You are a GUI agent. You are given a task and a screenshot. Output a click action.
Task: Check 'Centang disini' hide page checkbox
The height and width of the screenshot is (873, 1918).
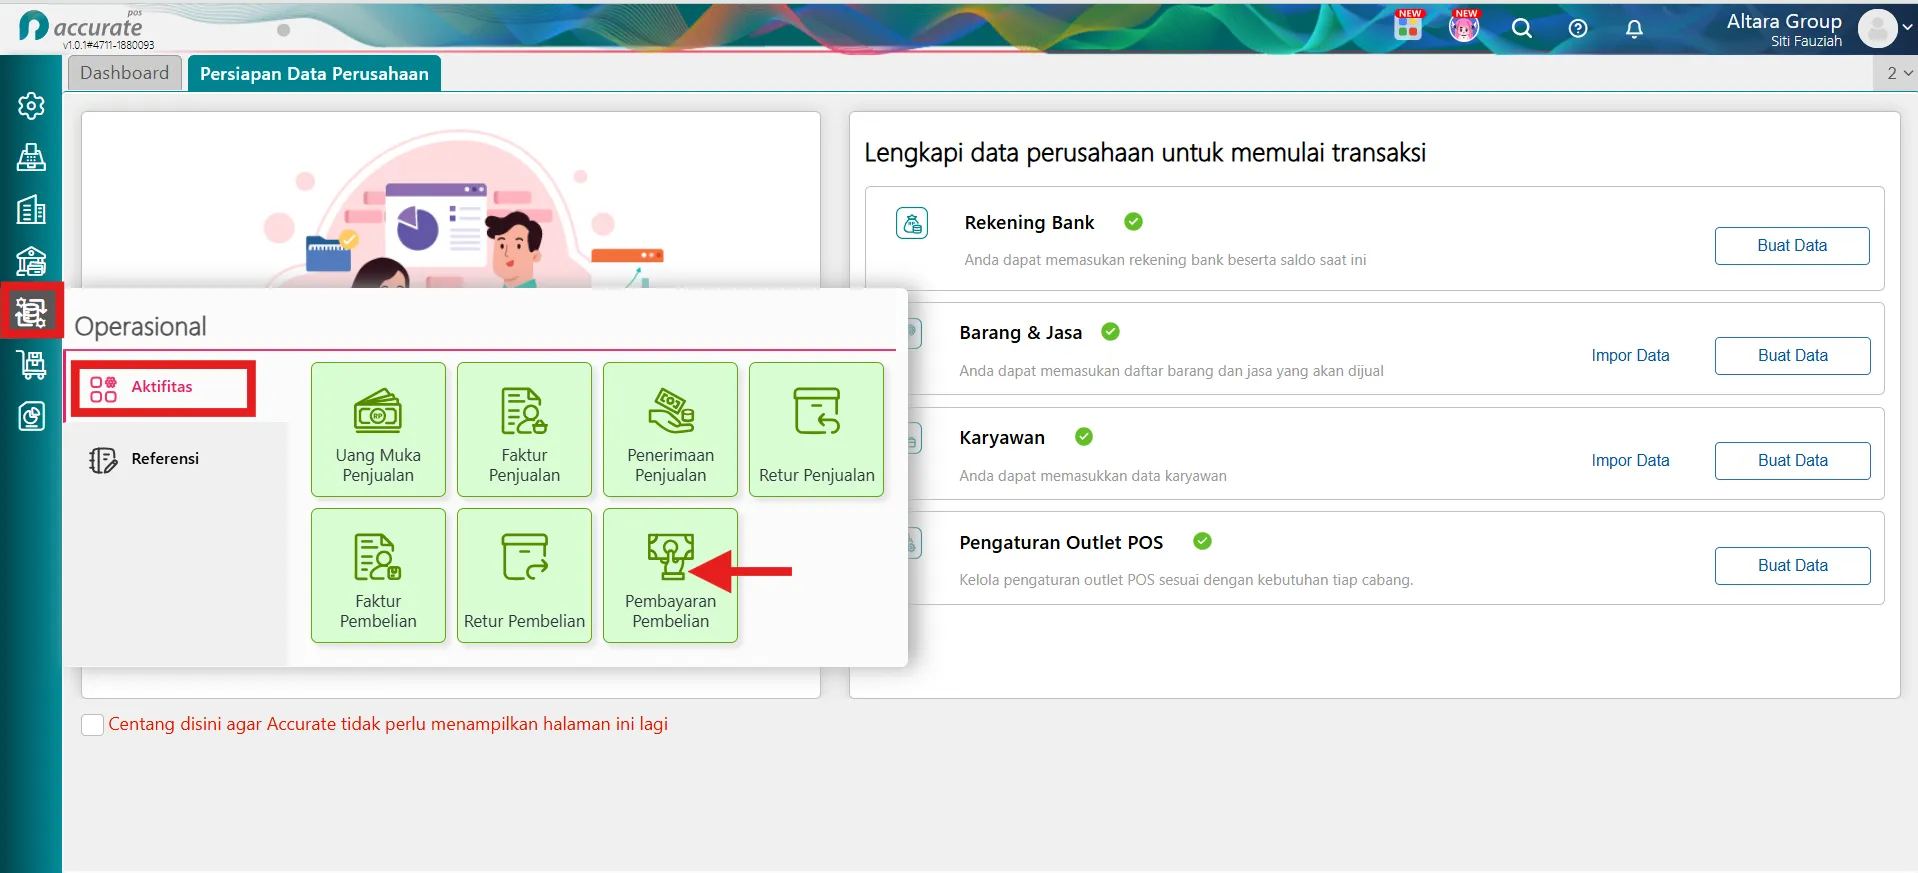tap(92, 725)
